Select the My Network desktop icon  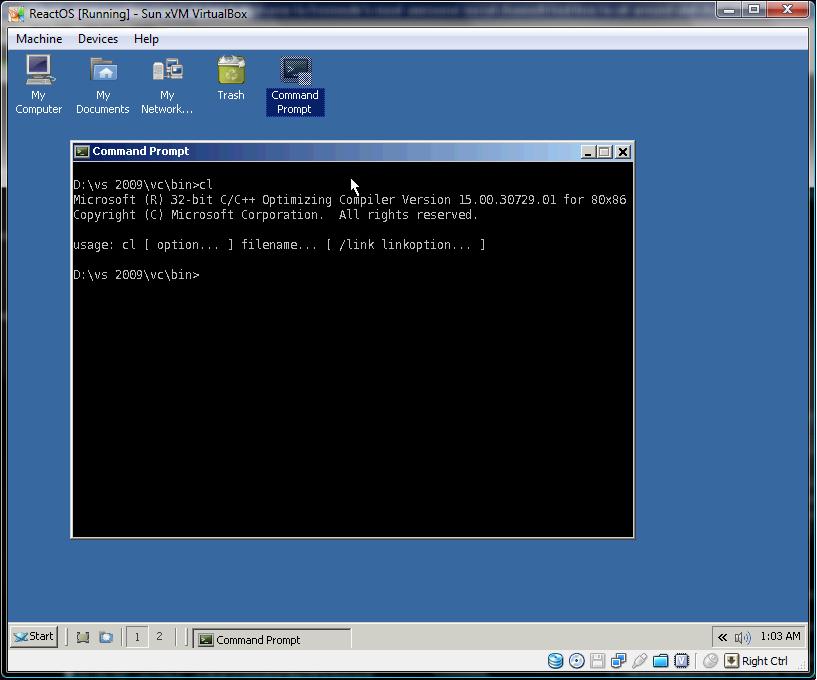point(167,85)
